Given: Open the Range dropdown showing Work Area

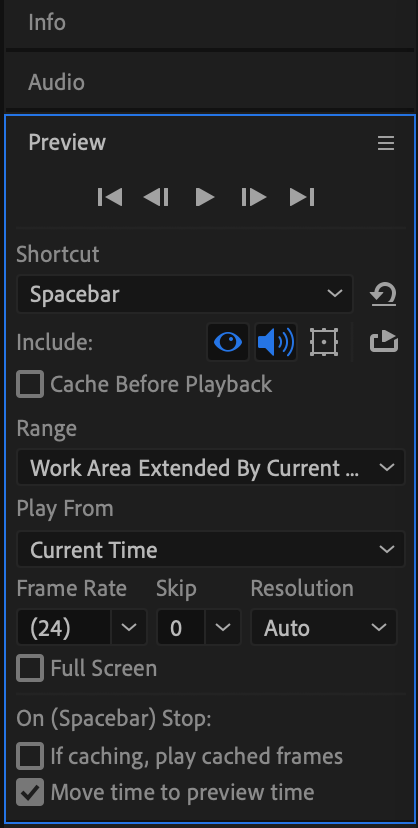Looking at the screenshot, I should point(211,467).
